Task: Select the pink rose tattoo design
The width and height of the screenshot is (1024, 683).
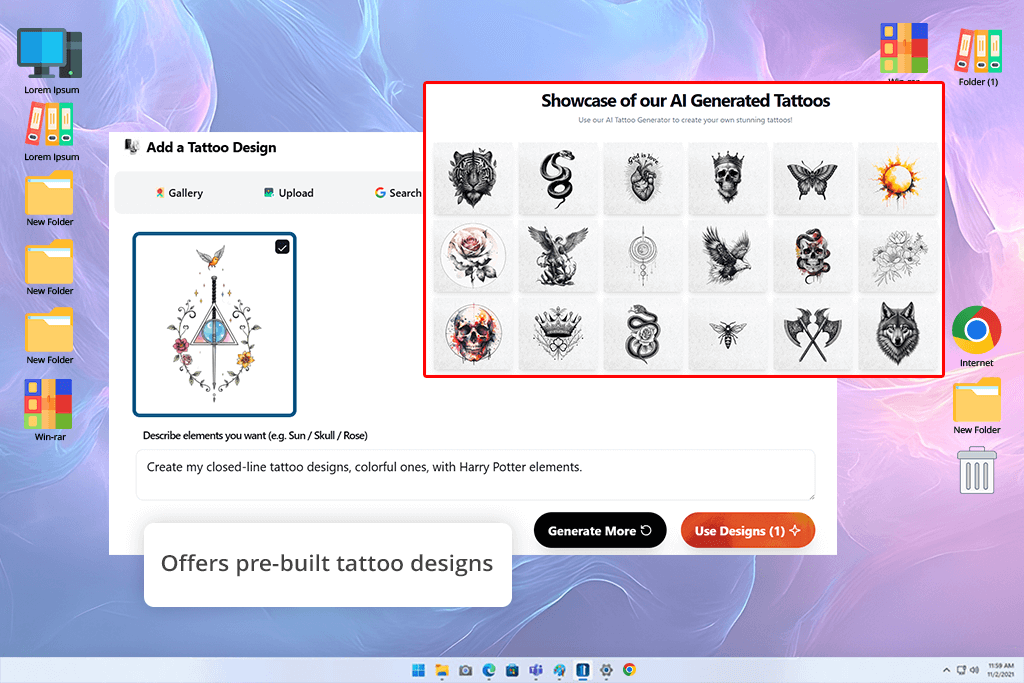Action: [x=473, y=256]
